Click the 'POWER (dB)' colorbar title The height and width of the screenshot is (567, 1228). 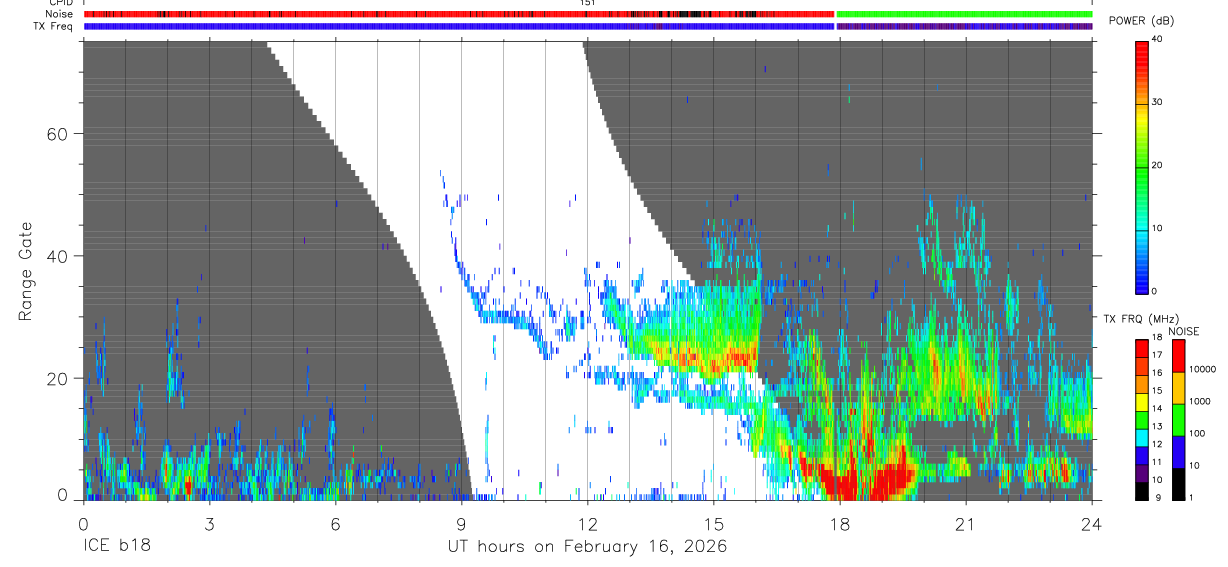click(1142, 21)
